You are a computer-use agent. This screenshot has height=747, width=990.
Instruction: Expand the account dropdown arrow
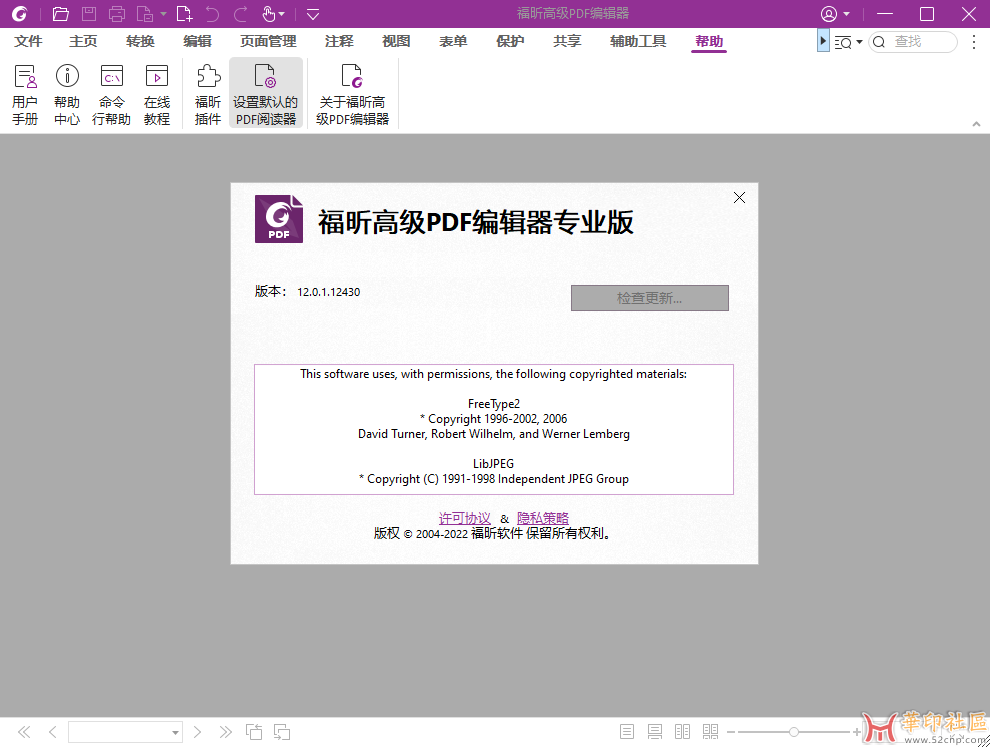(x=847, y=14)
